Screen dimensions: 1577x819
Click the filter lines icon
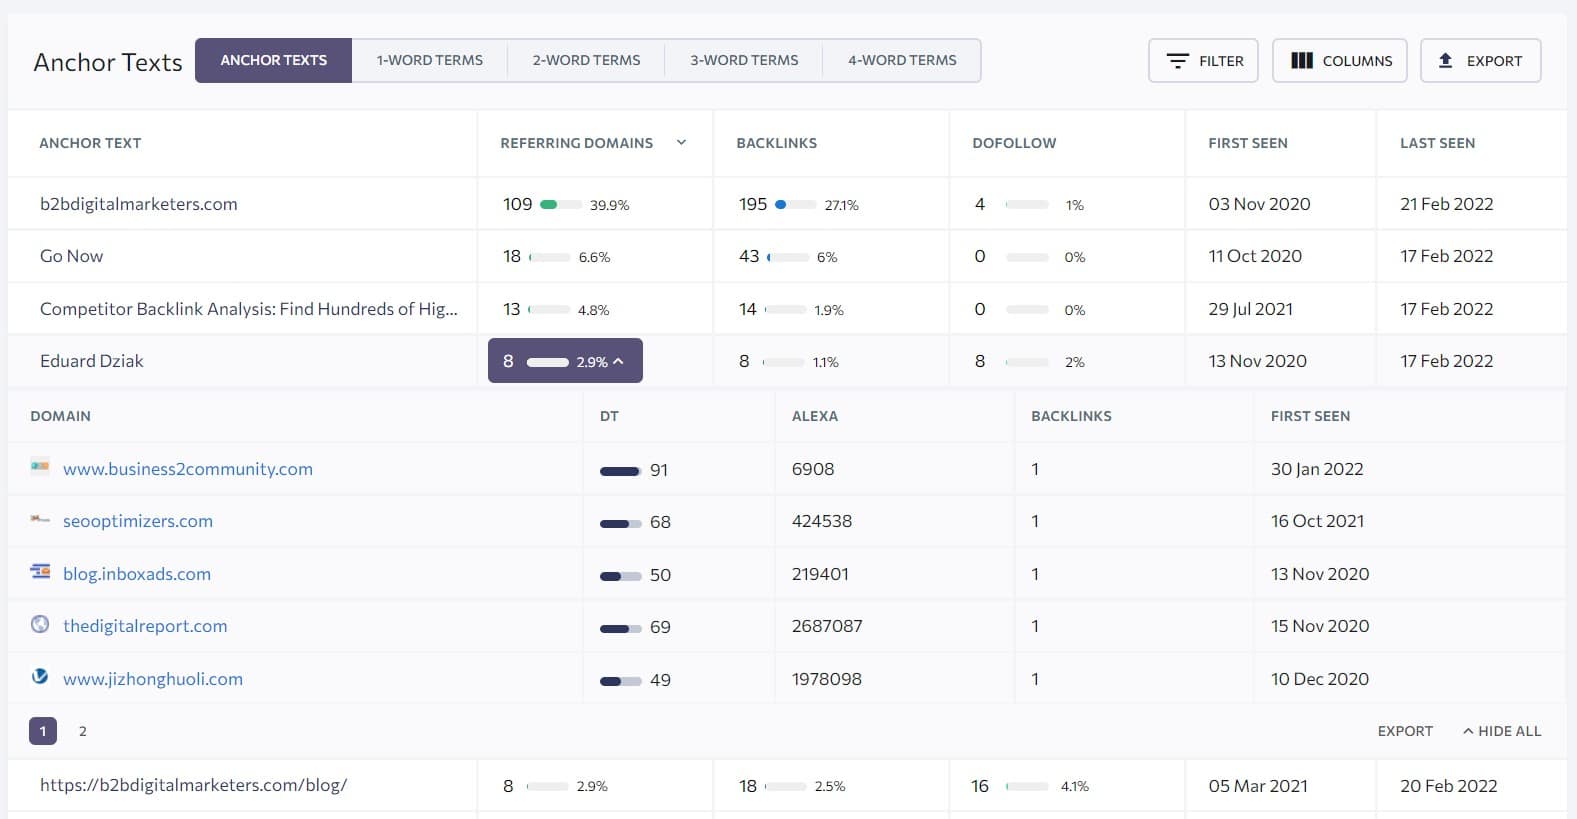pyautogui.click(x=1177, y=61)
